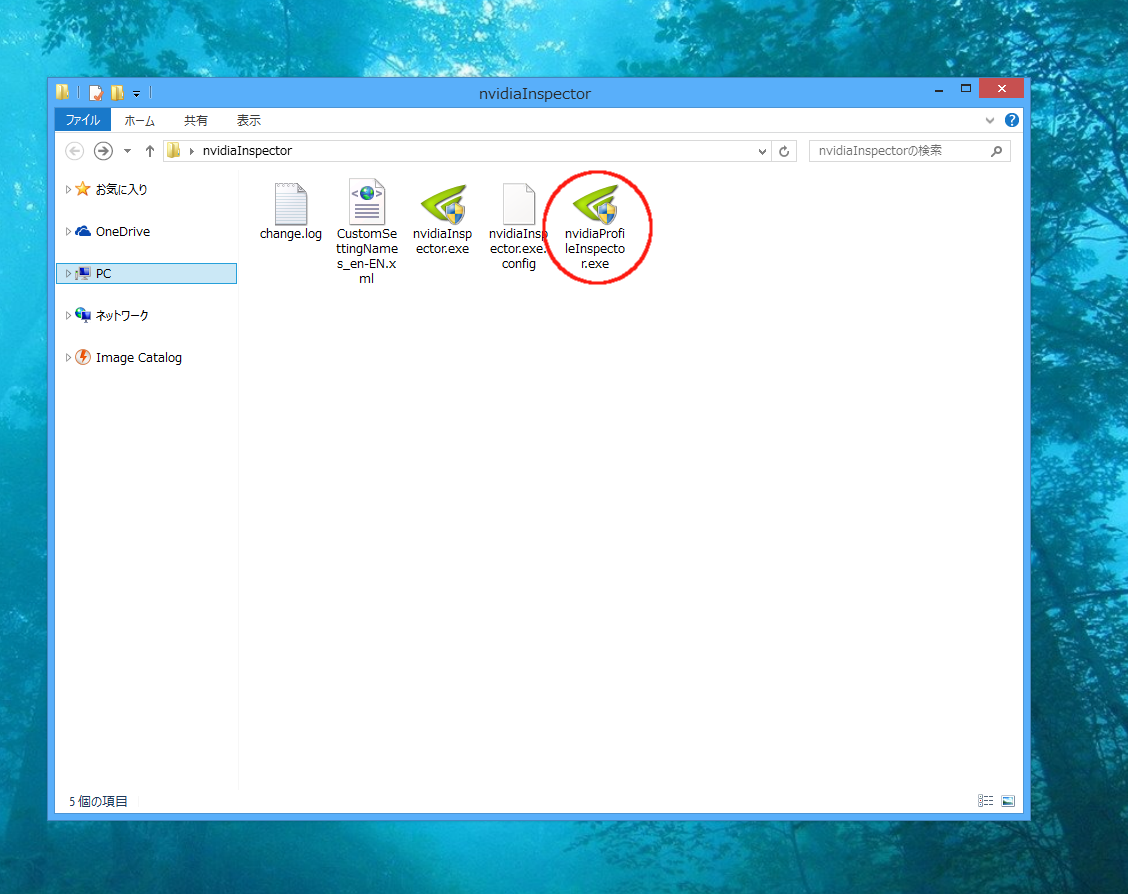Go back with the Back arrow button
Screen dimensions: 1128x894
(x=75, y=151)
